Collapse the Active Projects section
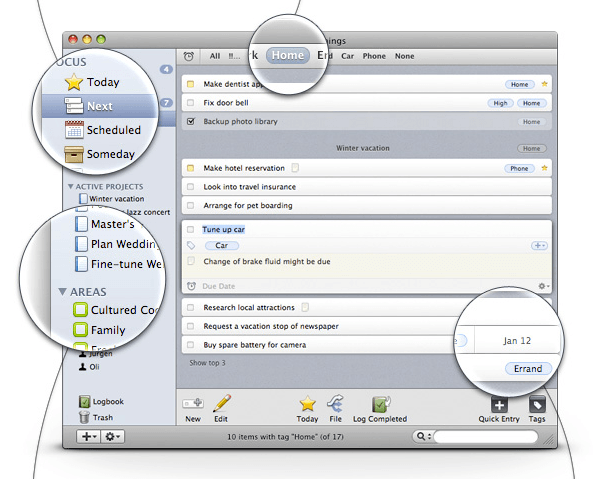 coord(70,186)
